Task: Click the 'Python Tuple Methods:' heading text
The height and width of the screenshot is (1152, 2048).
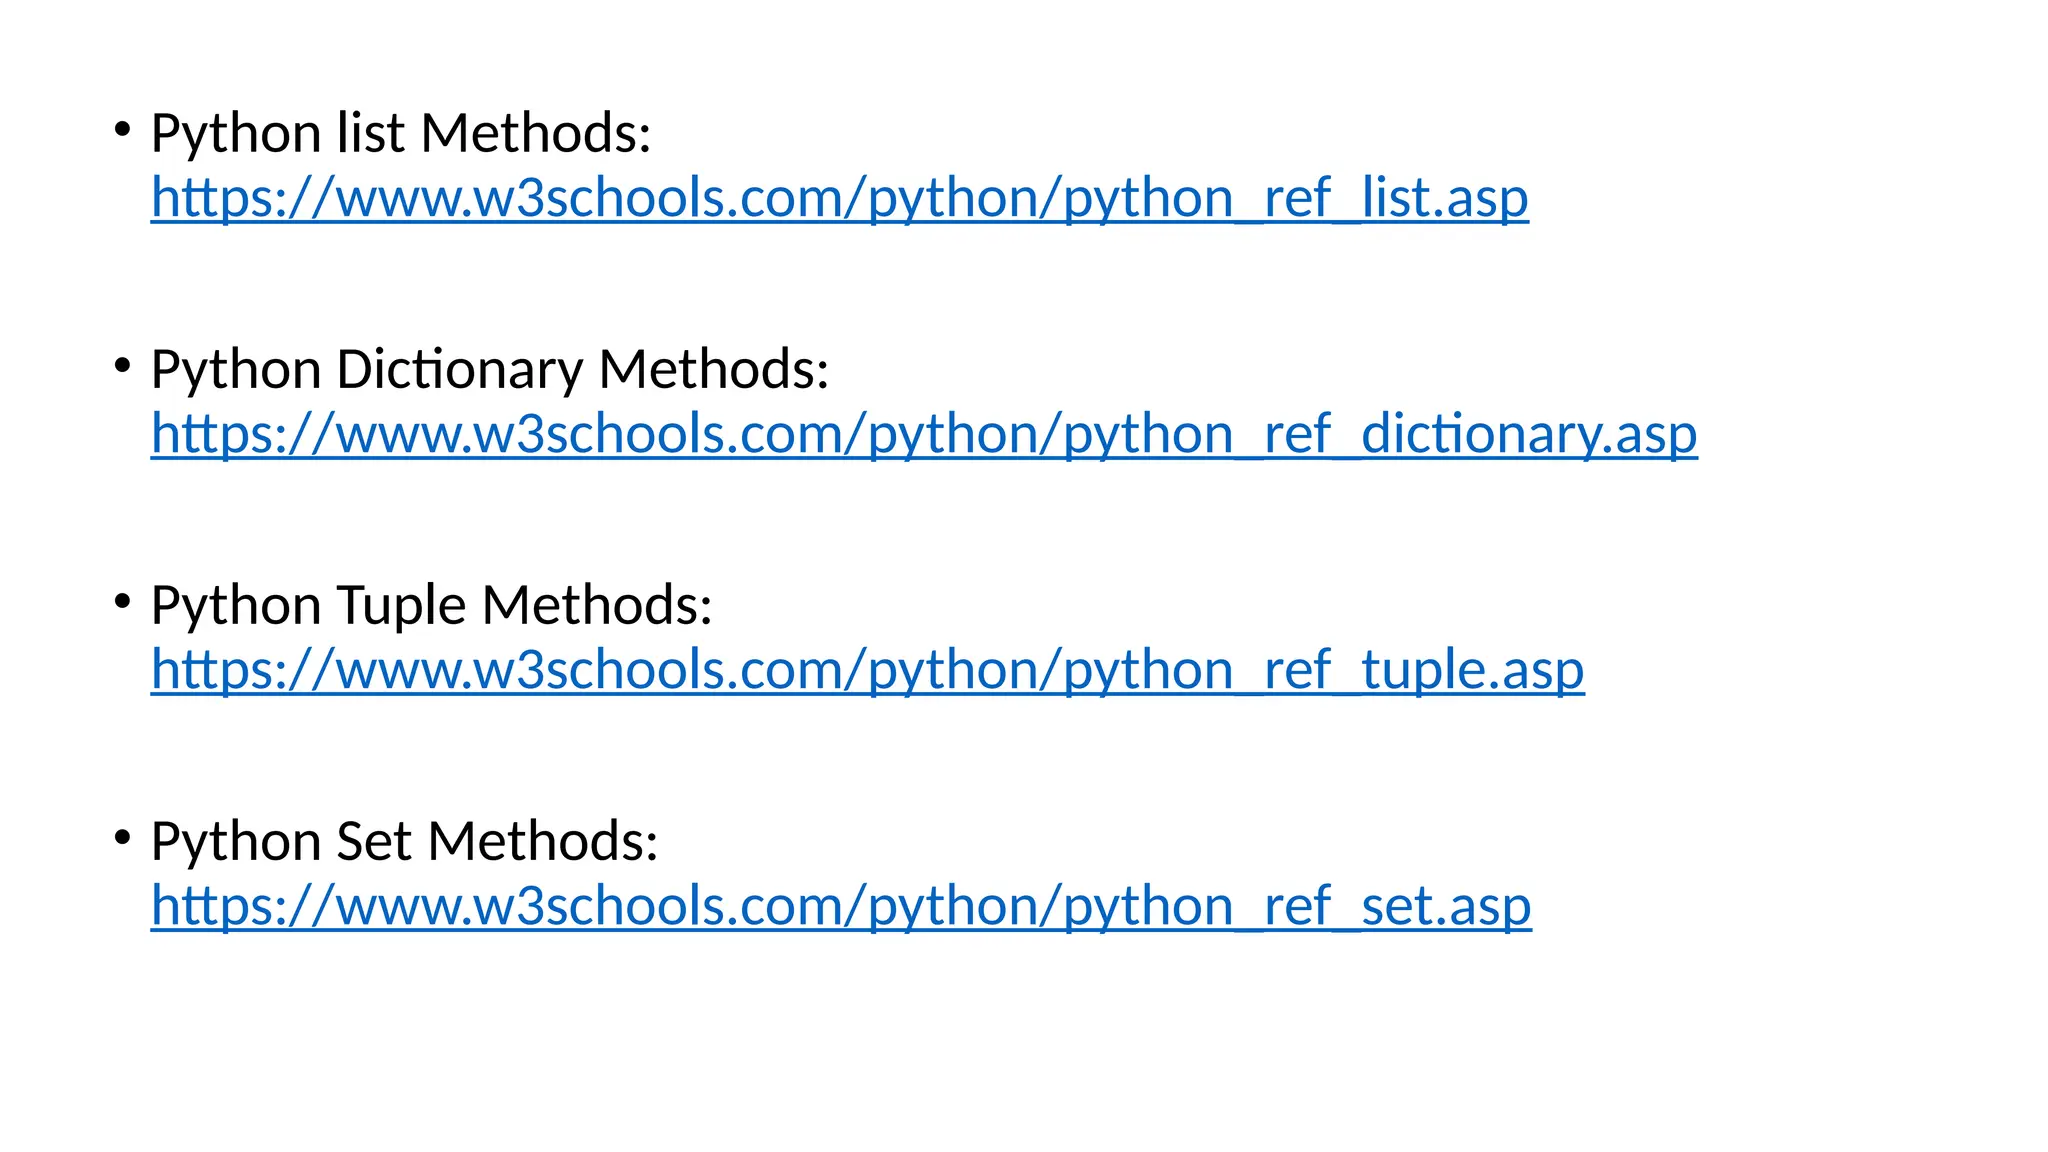Action: coord(431,605)
